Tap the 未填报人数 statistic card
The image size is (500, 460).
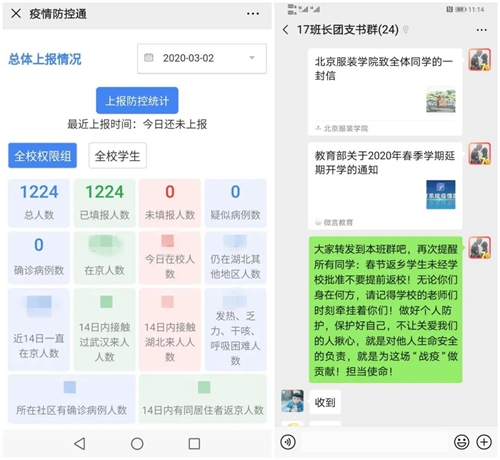point(170,203)
